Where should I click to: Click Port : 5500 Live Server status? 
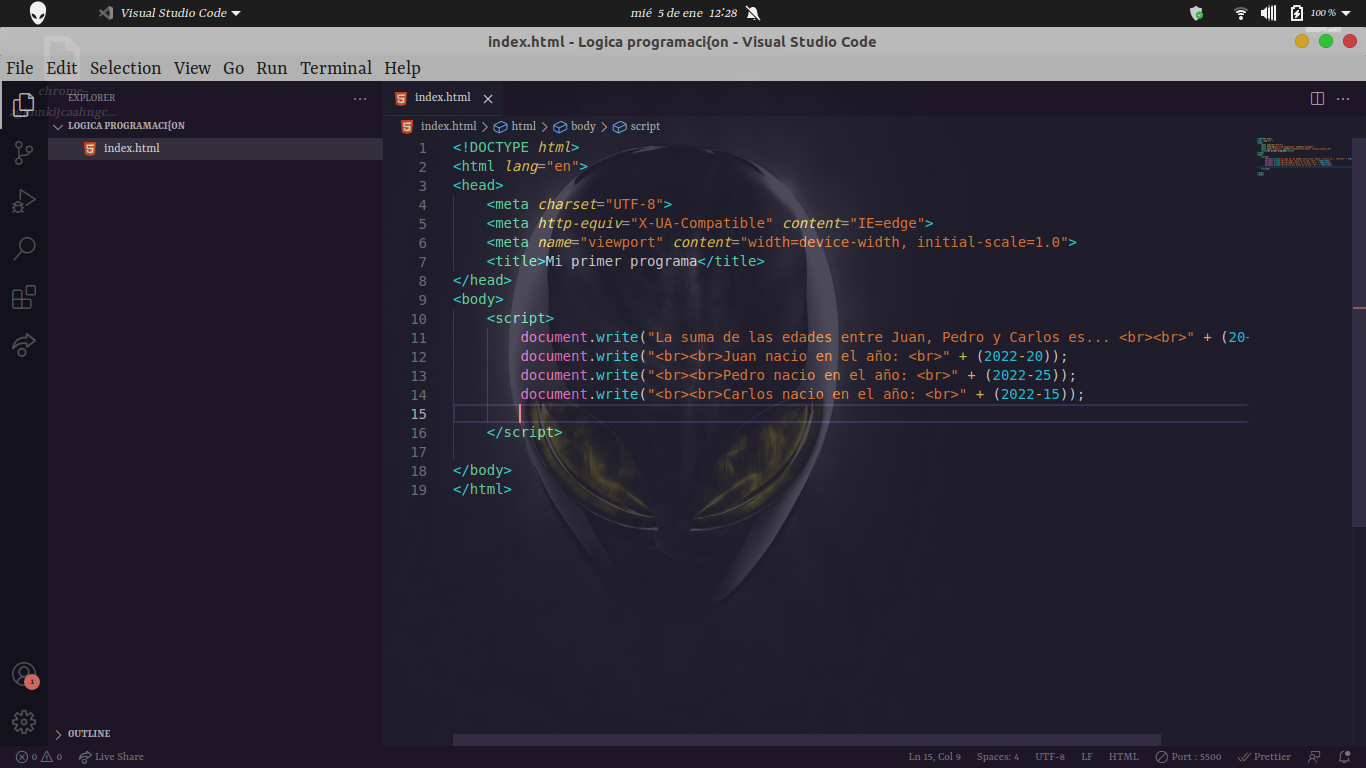[x=1188, y=757]
